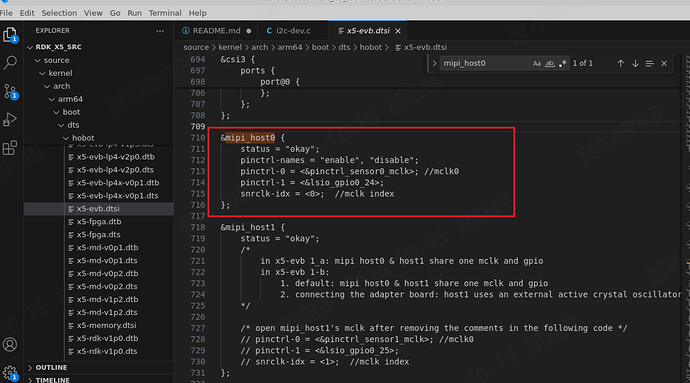
Task: Go to next find match
Action: (x=635, y=63)
